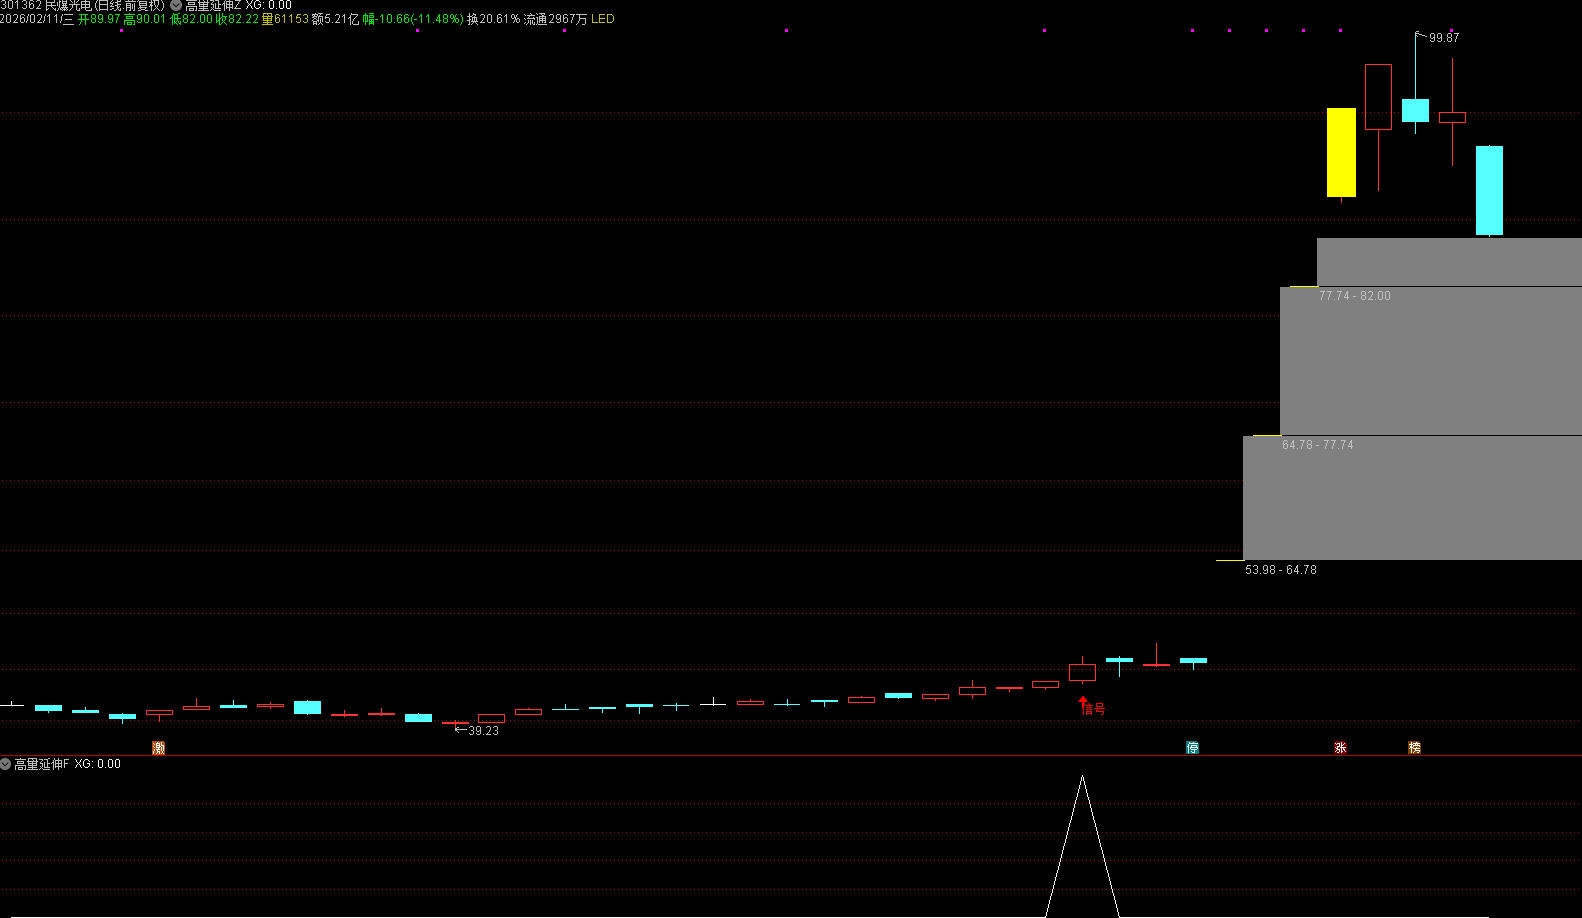
Task: Click the 额5.21亿 amount value
Action: (336, 19)
